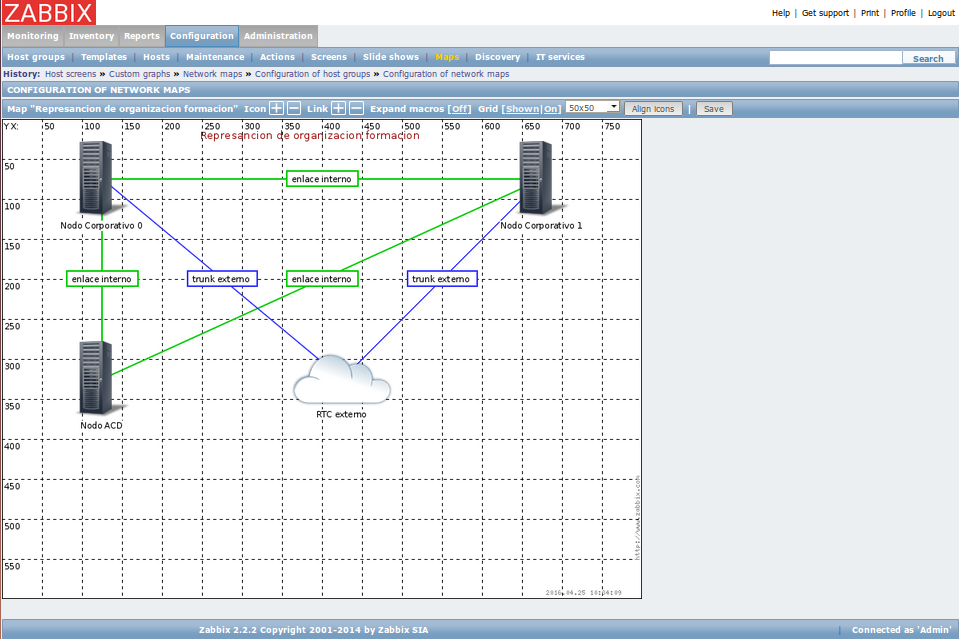Image resolution: width=959 pixels, height=639 pixels.
Task: Open the Configuration main tab
Action: point(202,36)
